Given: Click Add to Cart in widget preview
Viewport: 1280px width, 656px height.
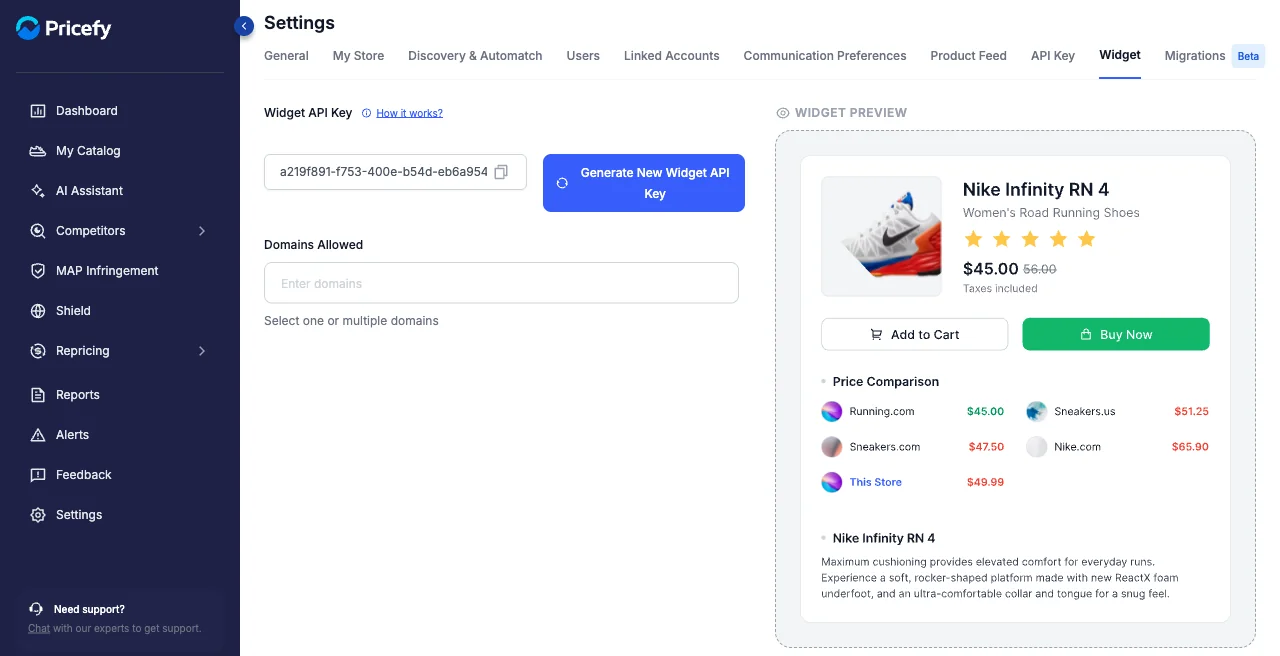Looking at the screenshot, I should point(914,334).
